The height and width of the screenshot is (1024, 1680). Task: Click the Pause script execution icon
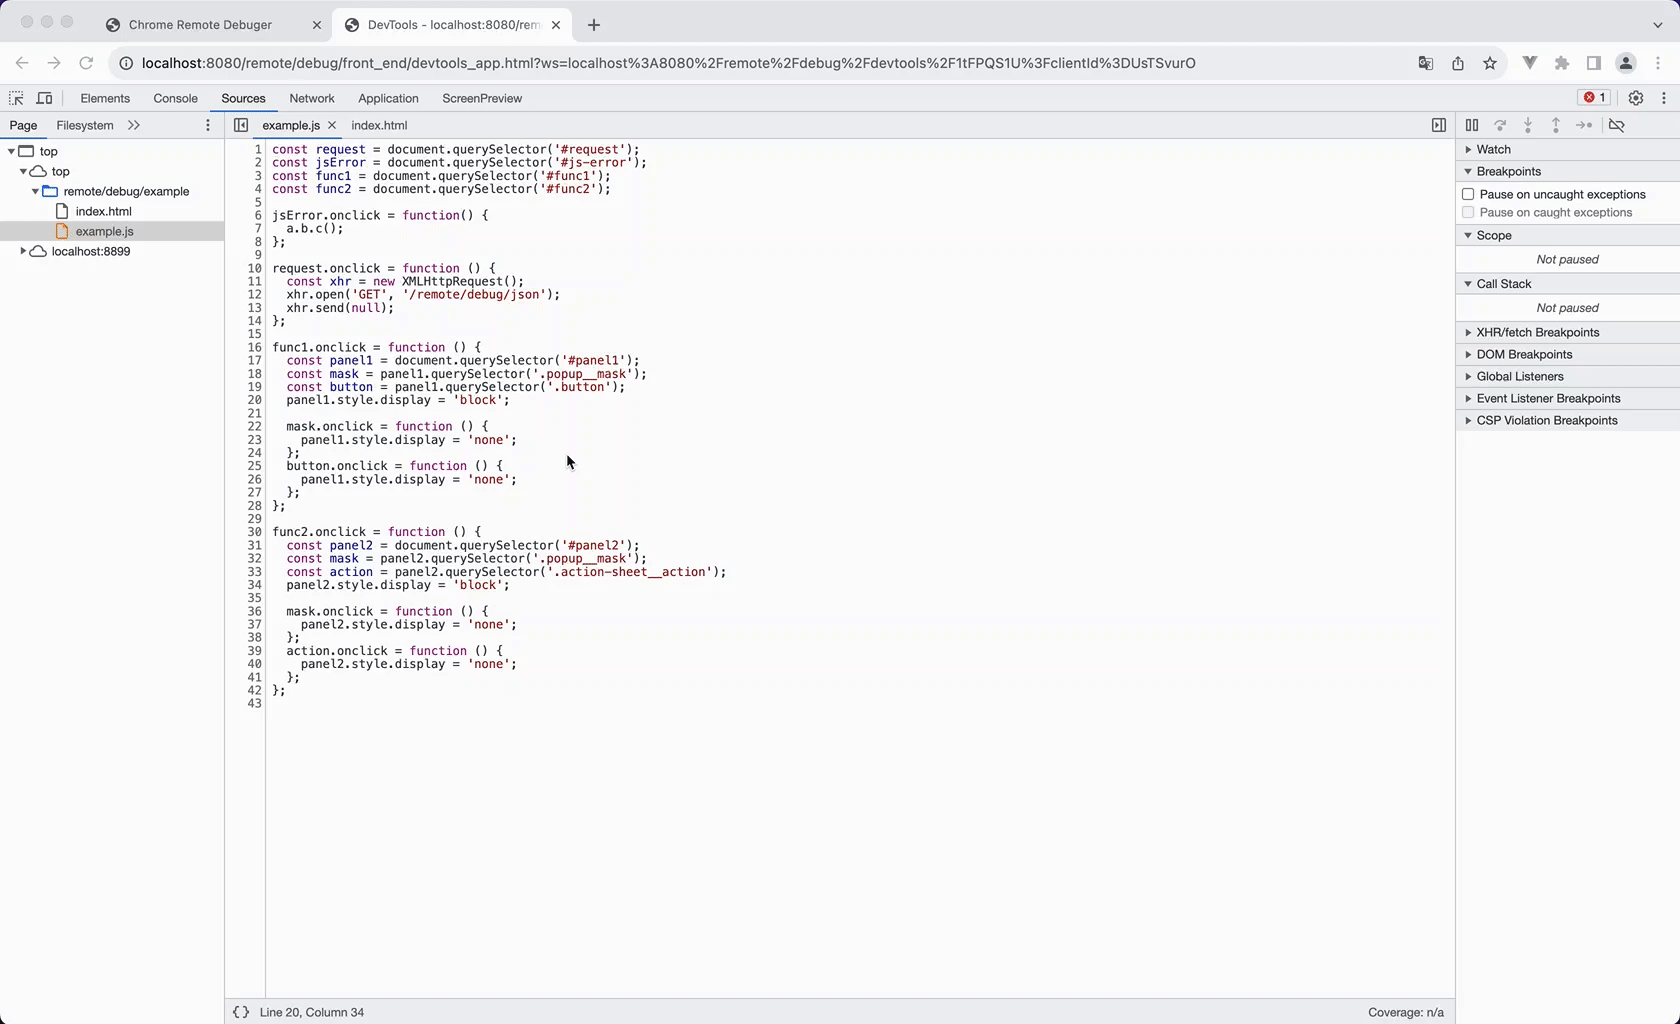(1471, 125)
